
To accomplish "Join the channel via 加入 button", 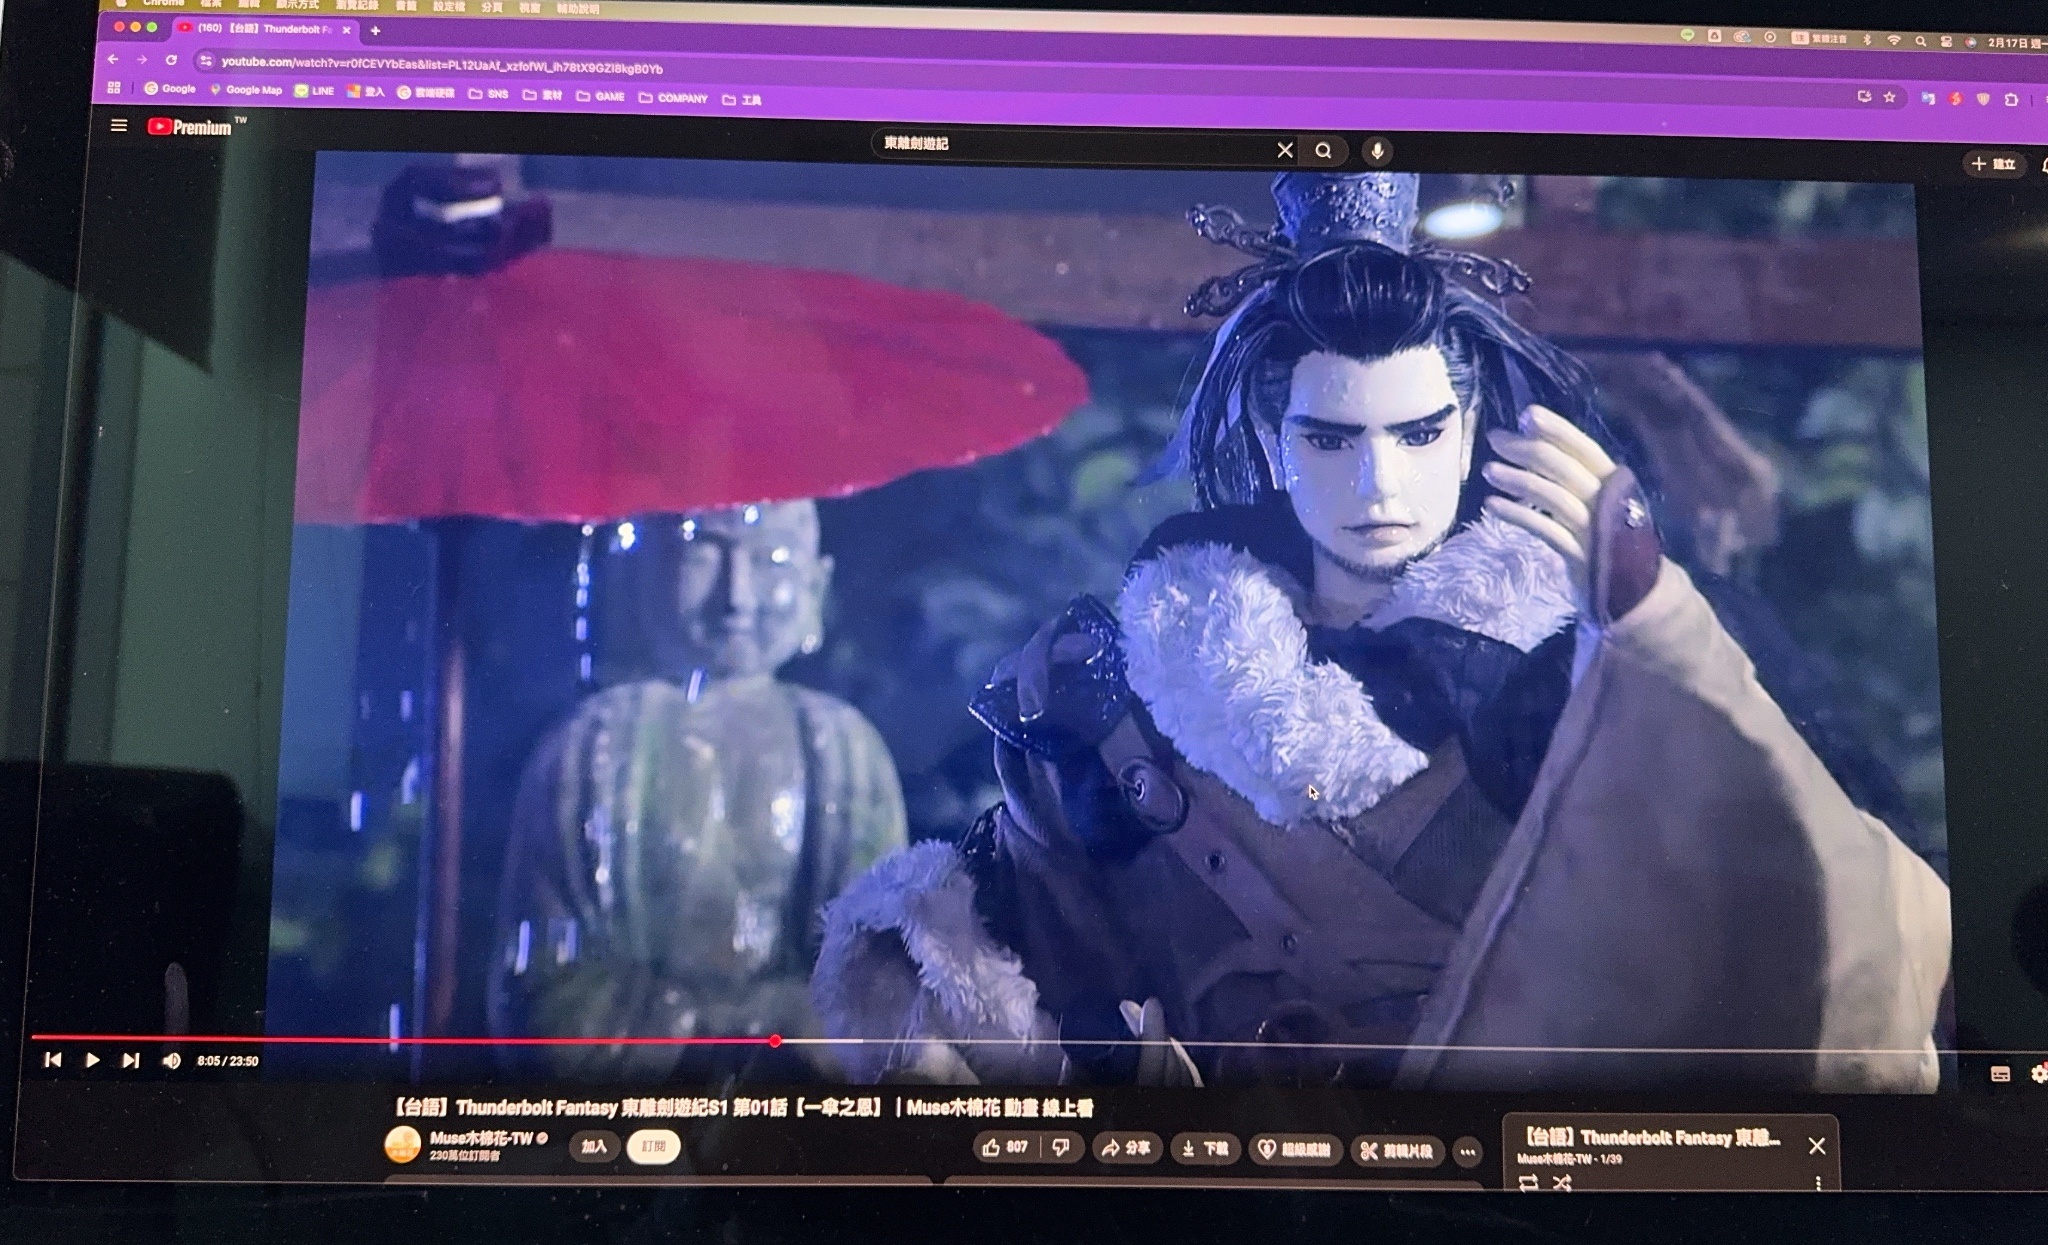I will pyautogui.click(x=594, y=1146).
